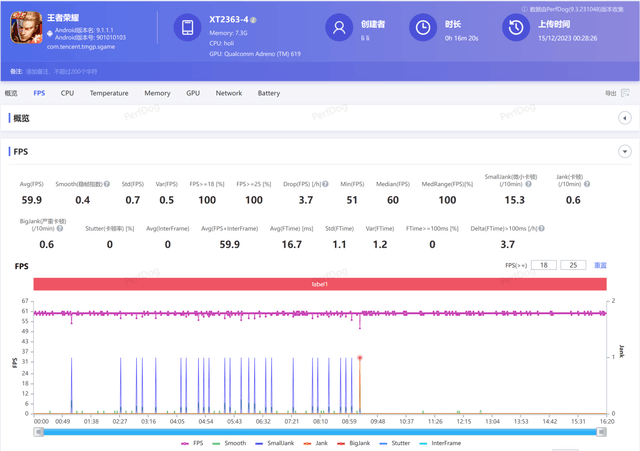The image size is (640, 451).
Task: Click info icon next to XT2363-4
Action: tap(254, 19)
